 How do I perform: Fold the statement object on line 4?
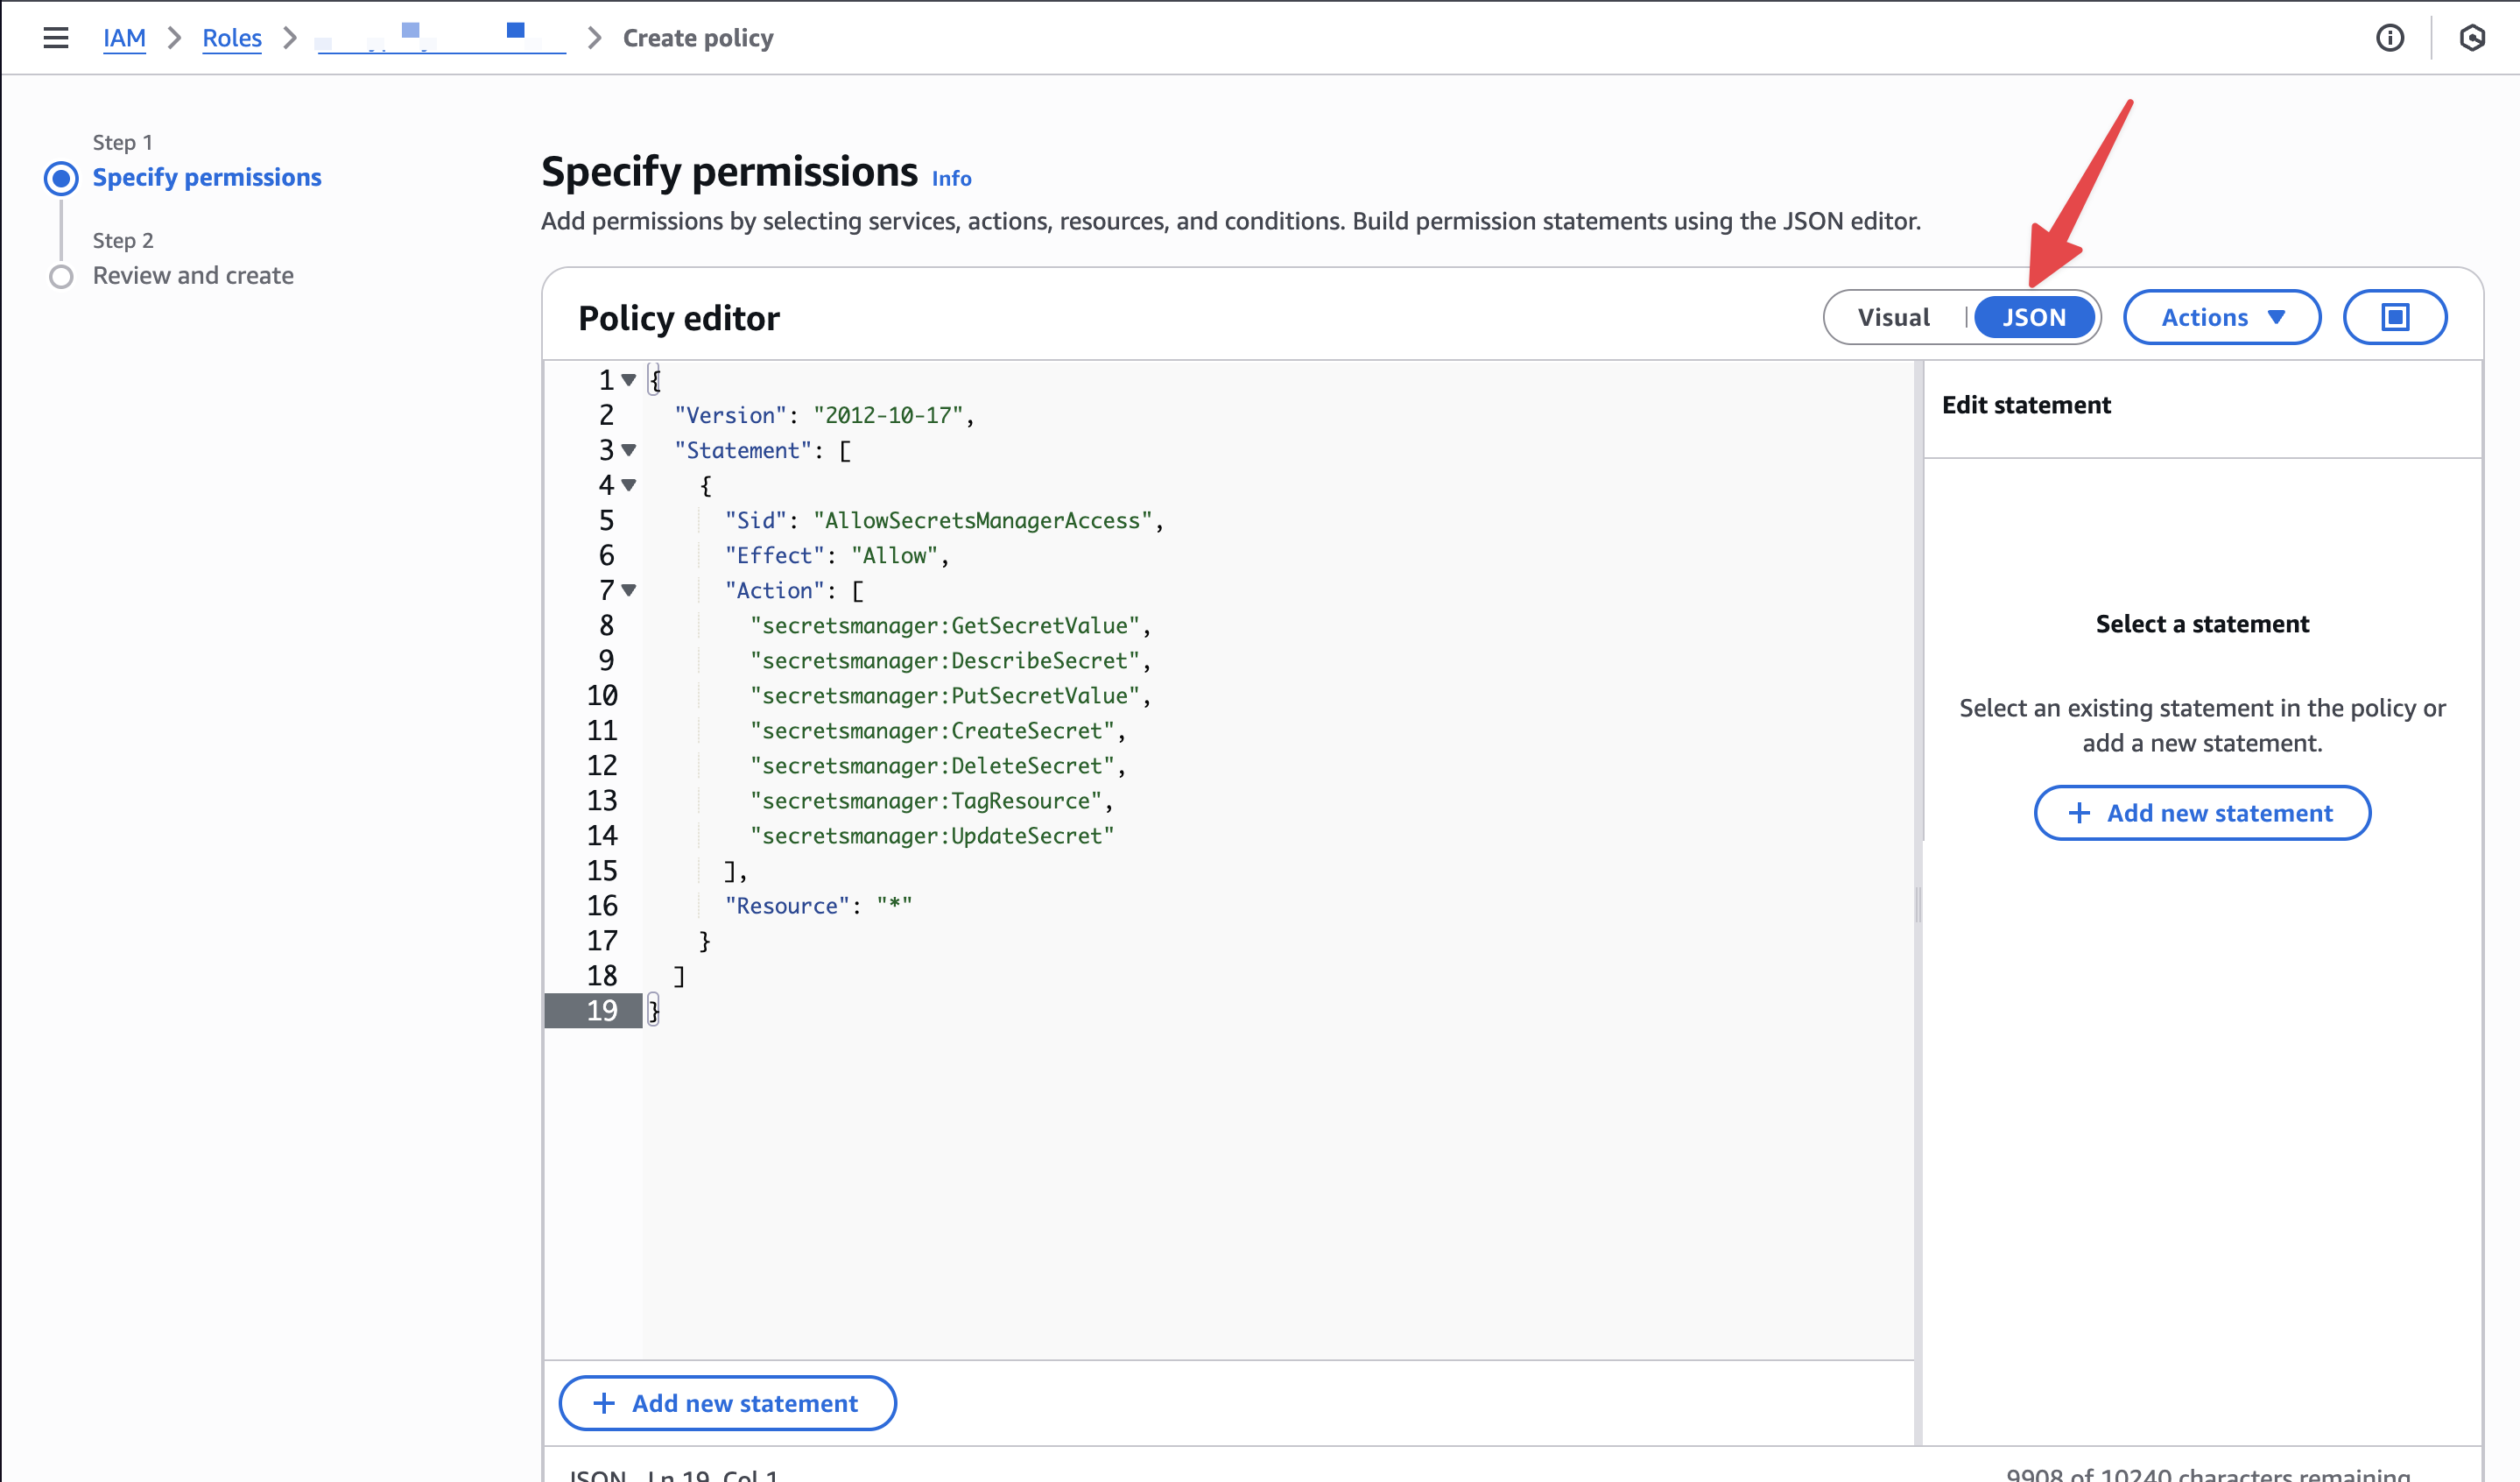click(x=629, y=485)
